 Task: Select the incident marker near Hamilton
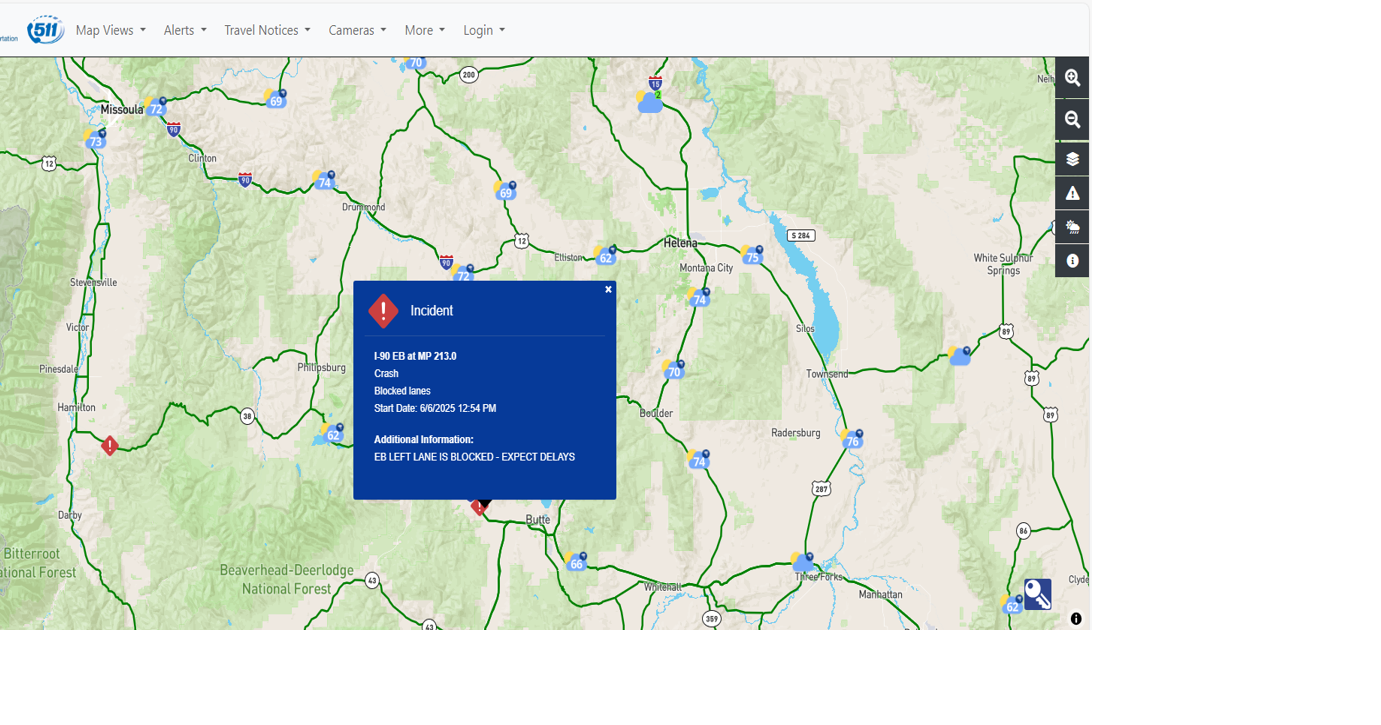point(110,445)
